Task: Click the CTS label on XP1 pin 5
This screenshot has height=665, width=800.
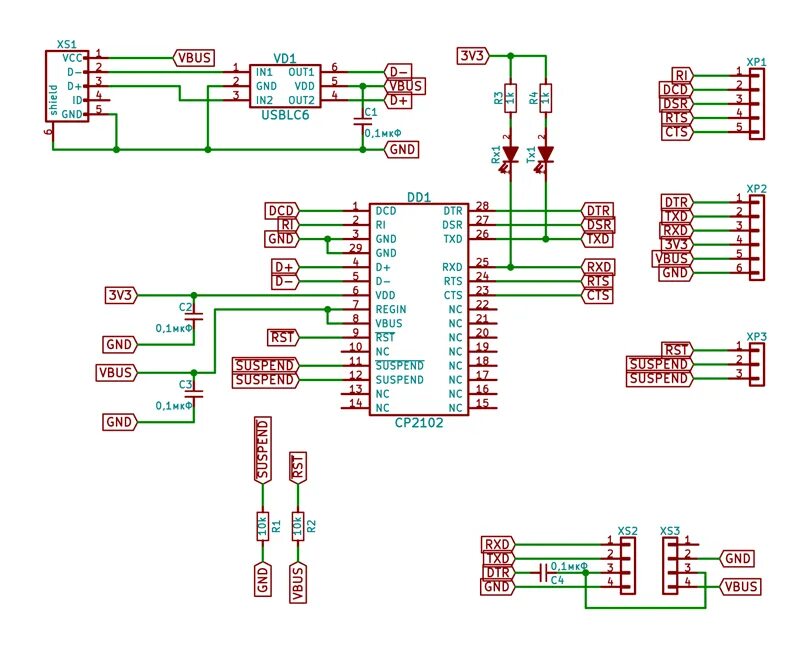Action: (677, 132)
